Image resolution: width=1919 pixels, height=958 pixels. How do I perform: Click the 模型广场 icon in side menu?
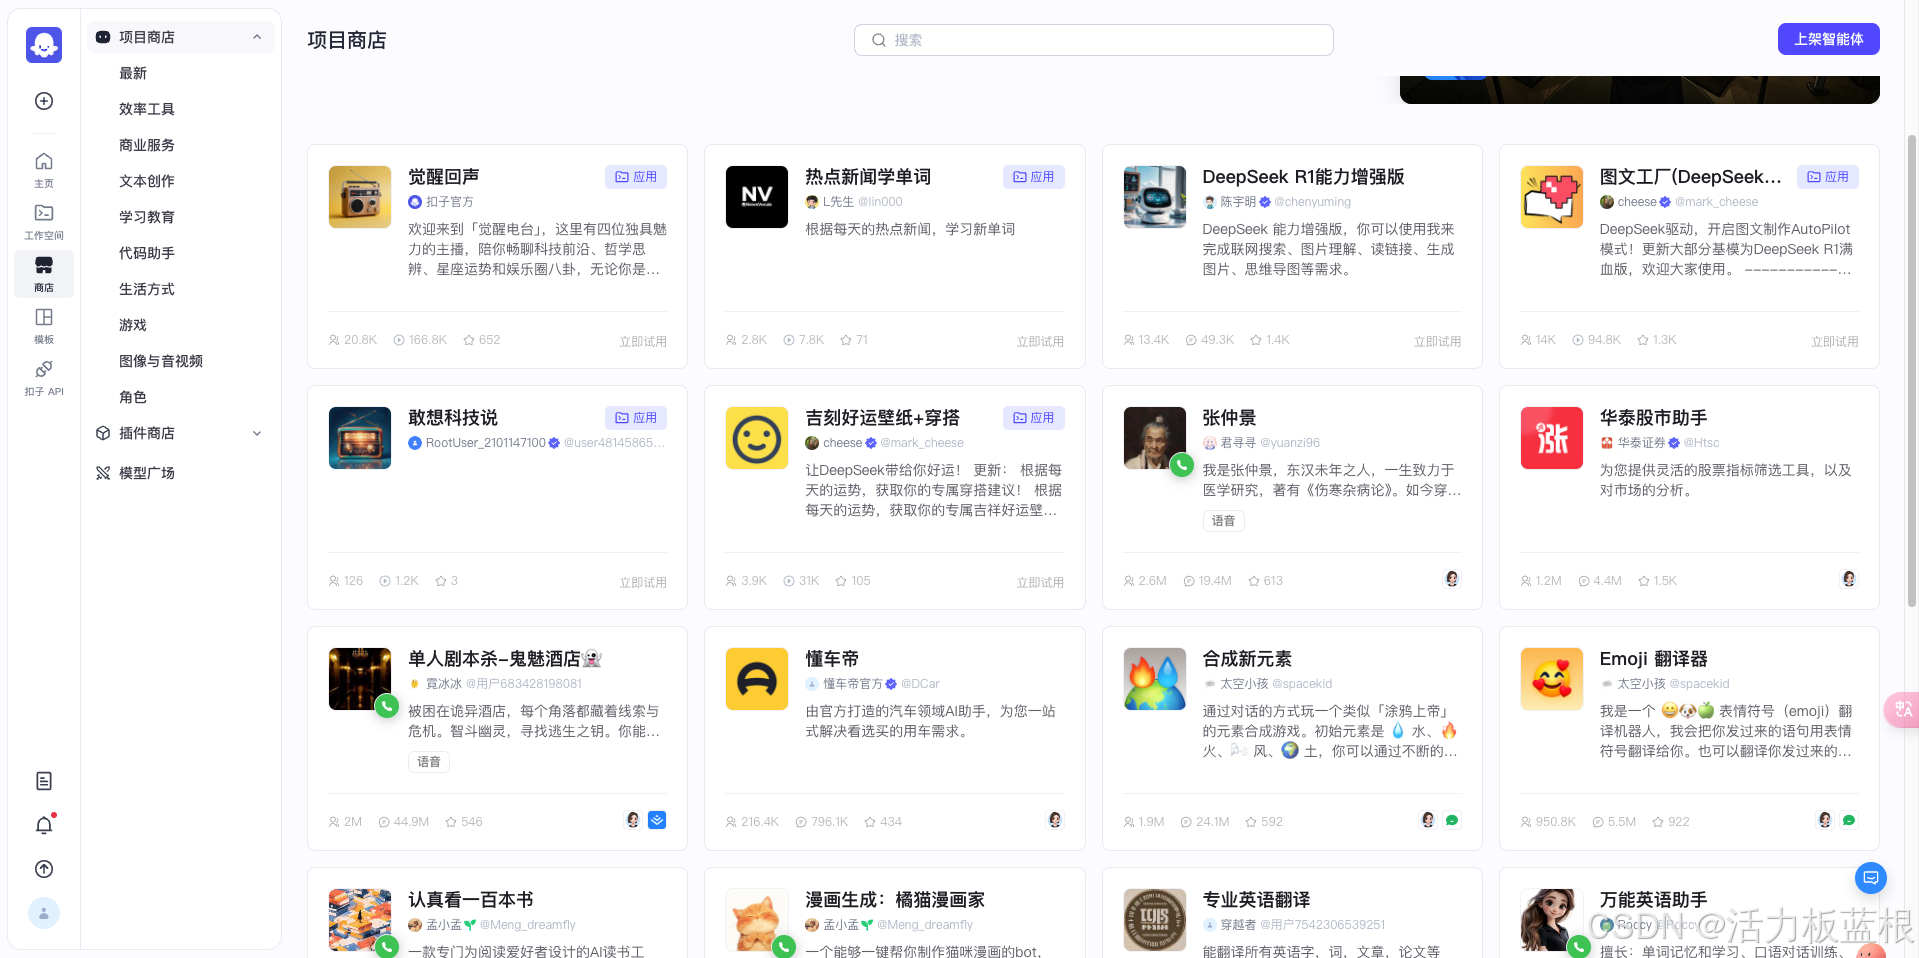pos(102,473)
